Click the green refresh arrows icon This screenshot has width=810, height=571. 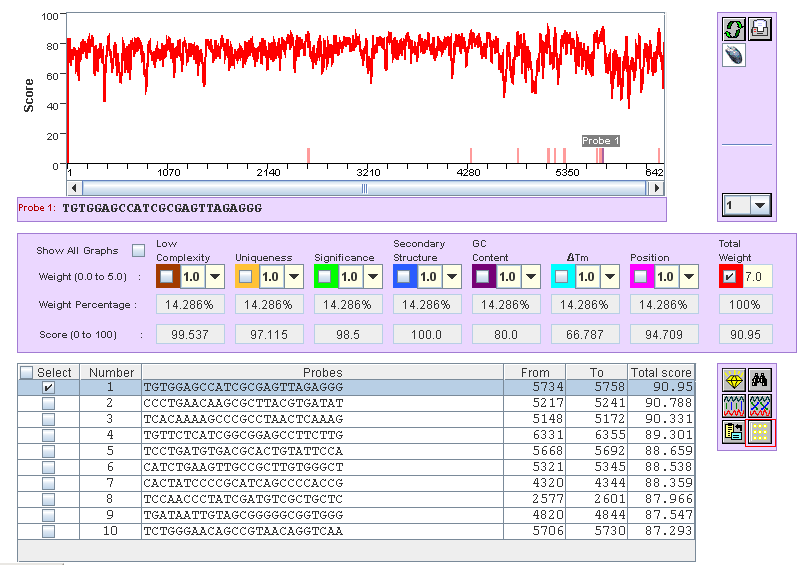tap(734, 29)
